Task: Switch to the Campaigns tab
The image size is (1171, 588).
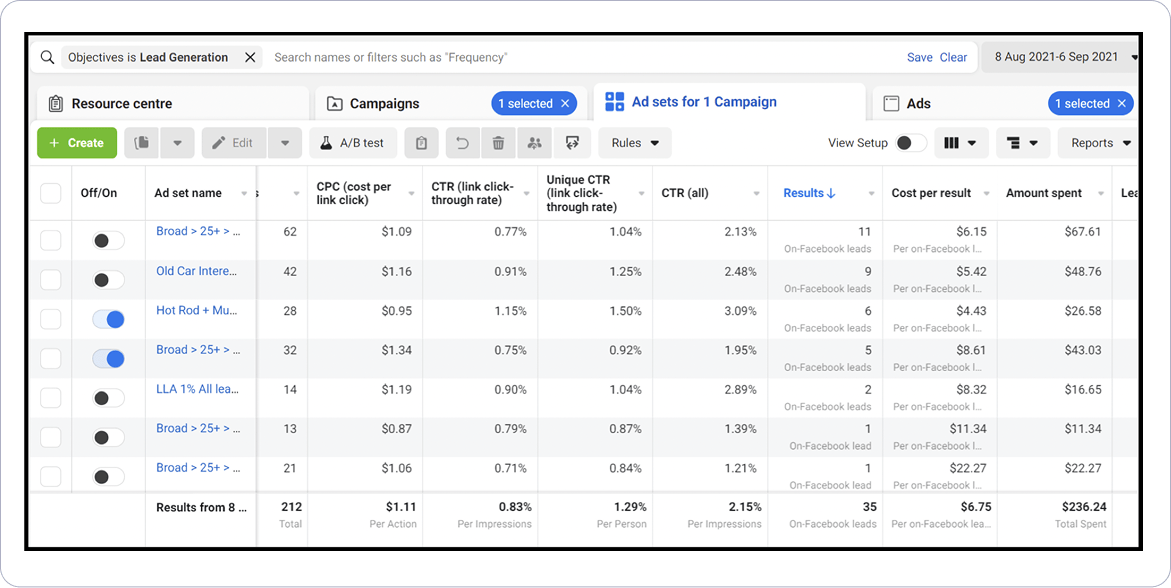Action: point(386,104)
